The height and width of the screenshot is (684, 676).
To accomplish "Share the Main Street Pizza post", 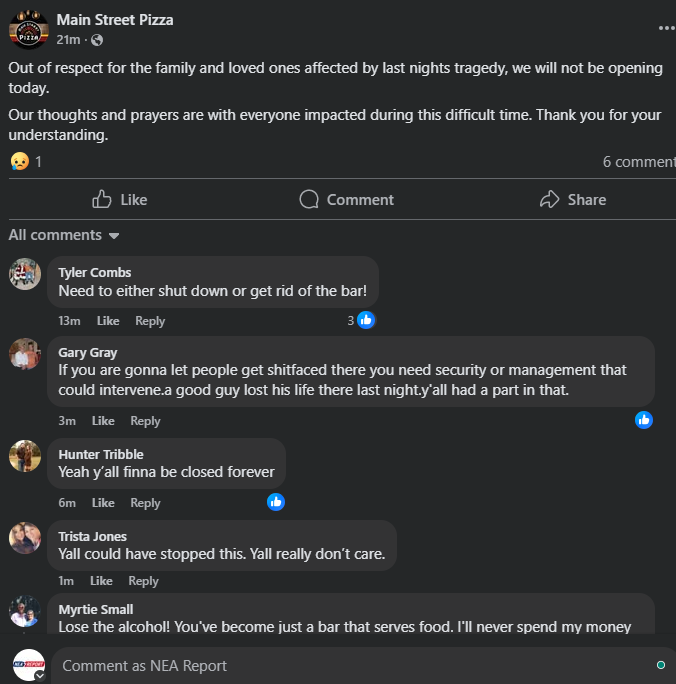I will coord(573,200).
